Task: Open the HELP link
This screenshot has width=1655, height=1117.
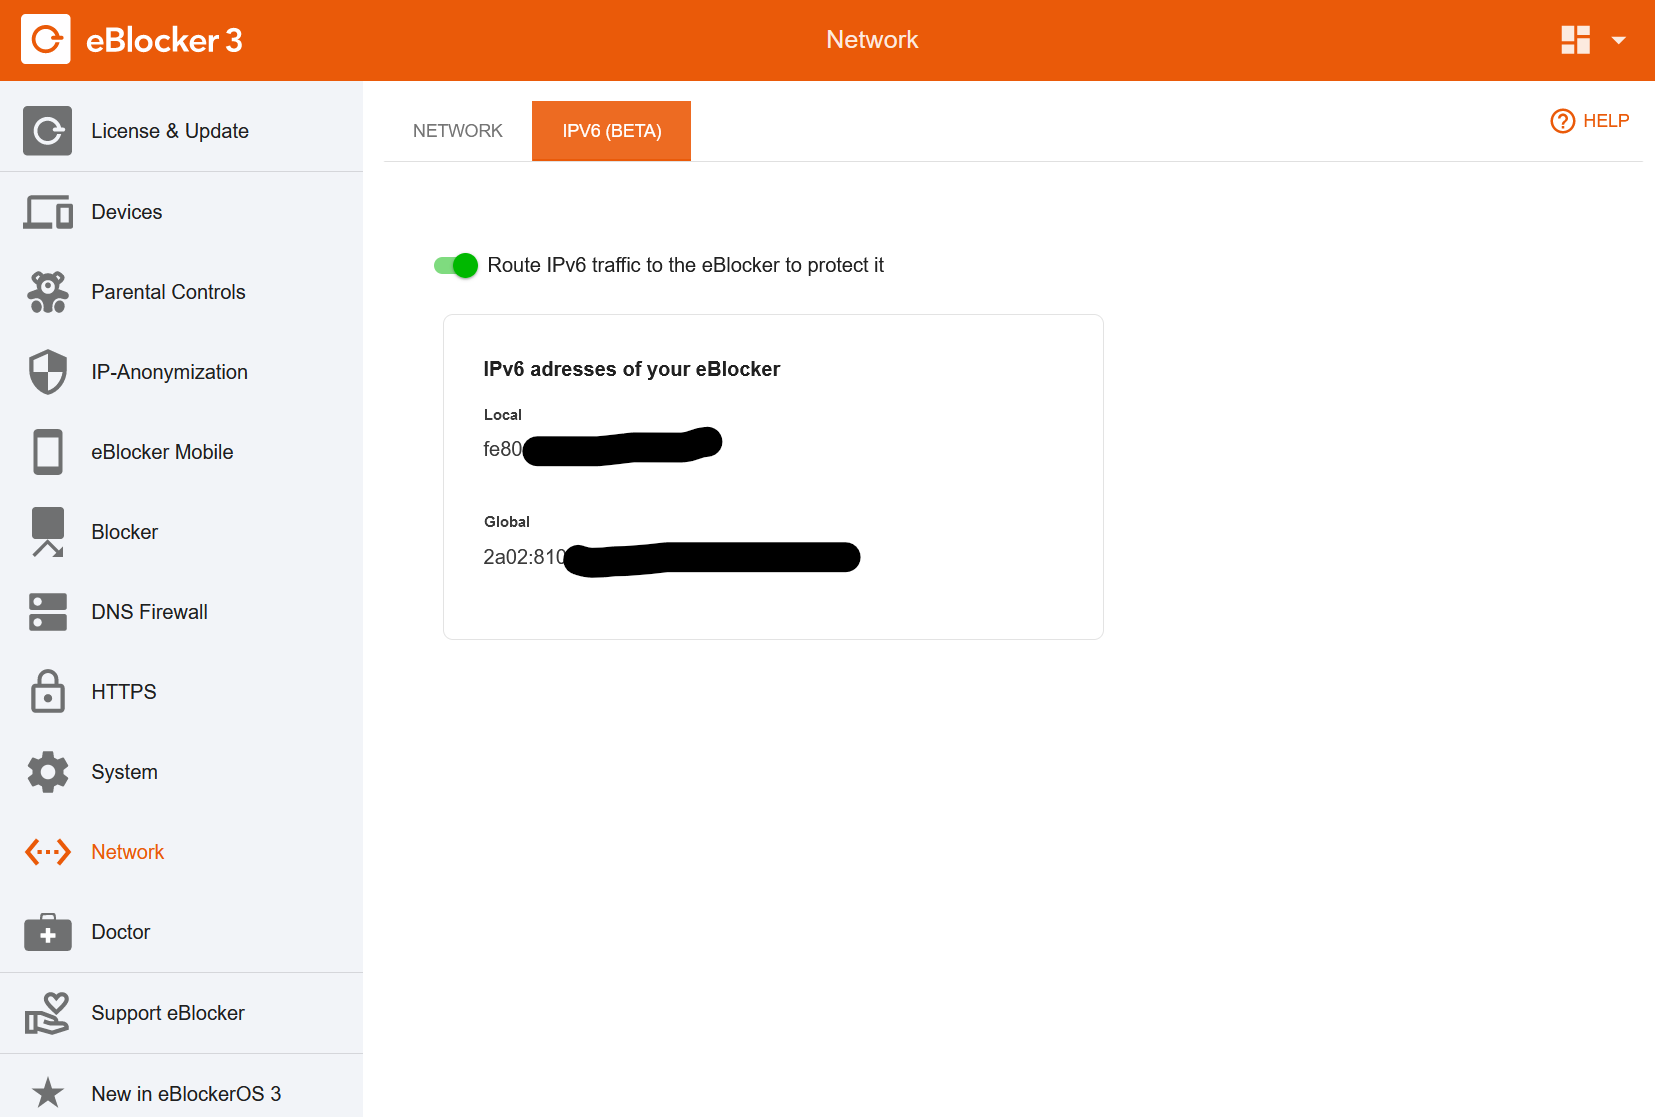Action: [x=1590, y=121]
